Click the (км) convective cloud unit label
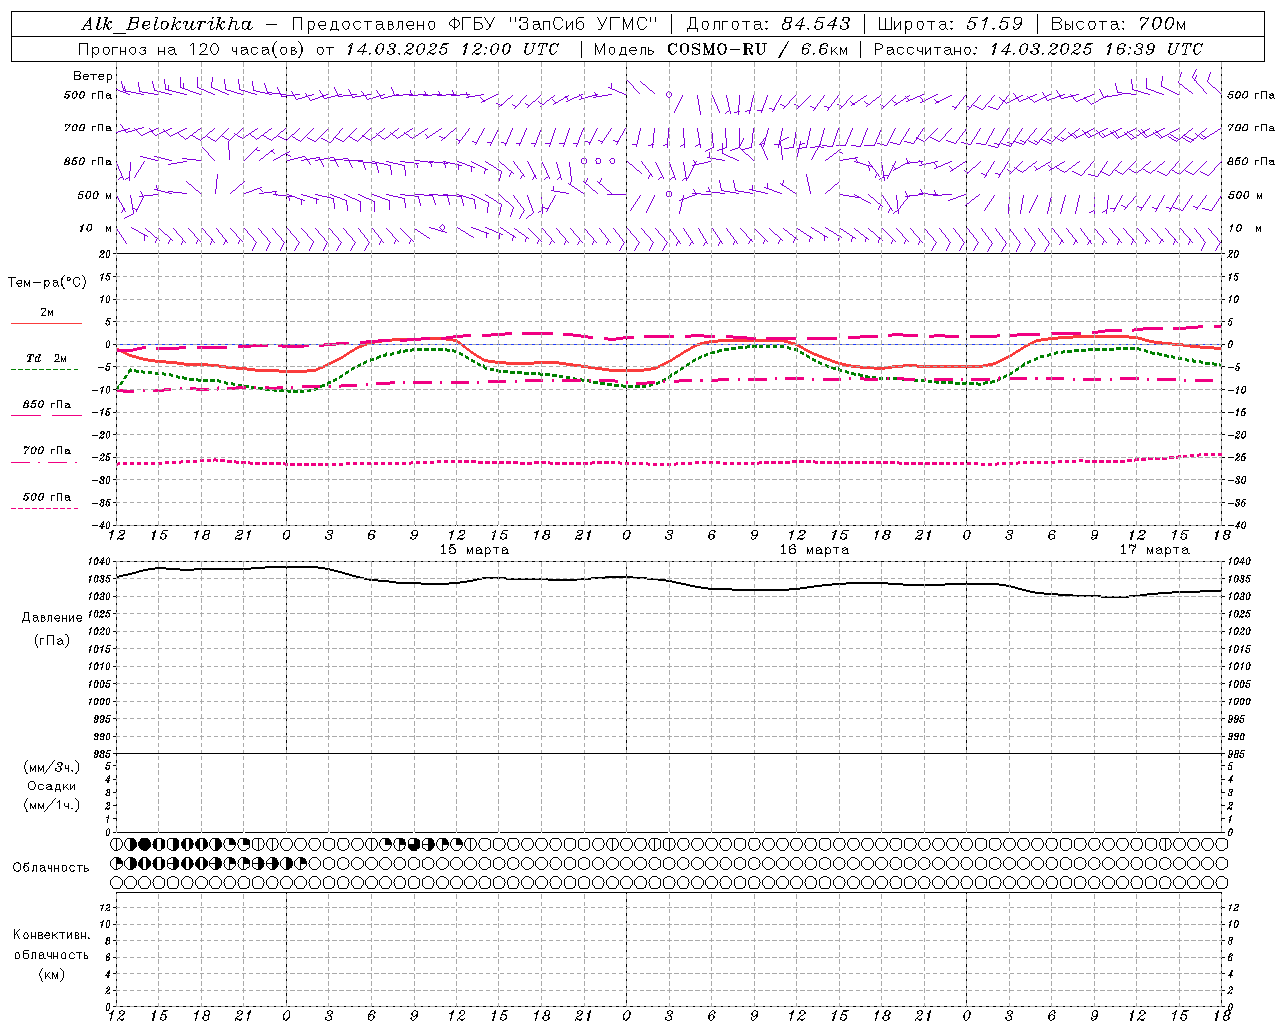Image resolution: width=1280 pixels, height=1024 pixels. tap(52, 973)
